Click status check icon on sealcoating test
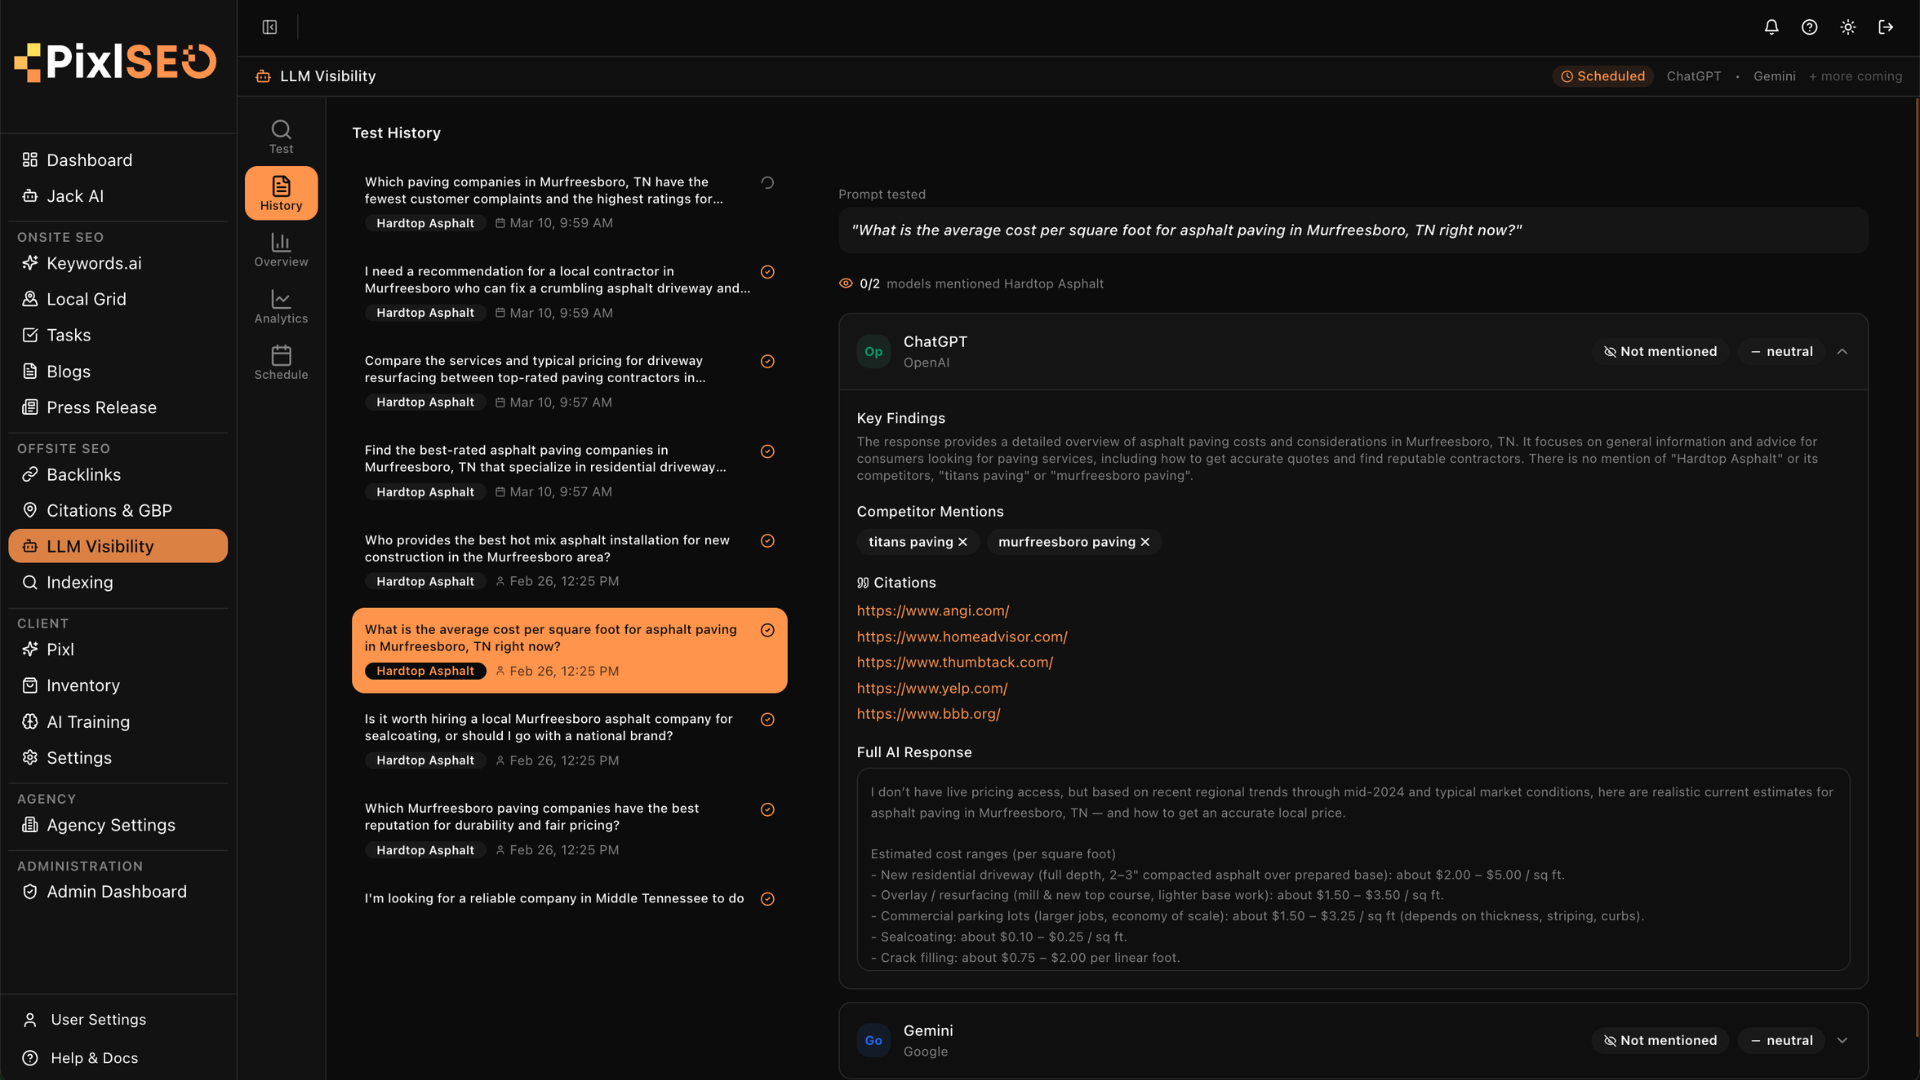Screen dimensions: 1920x1080 [x=768, y=720]
